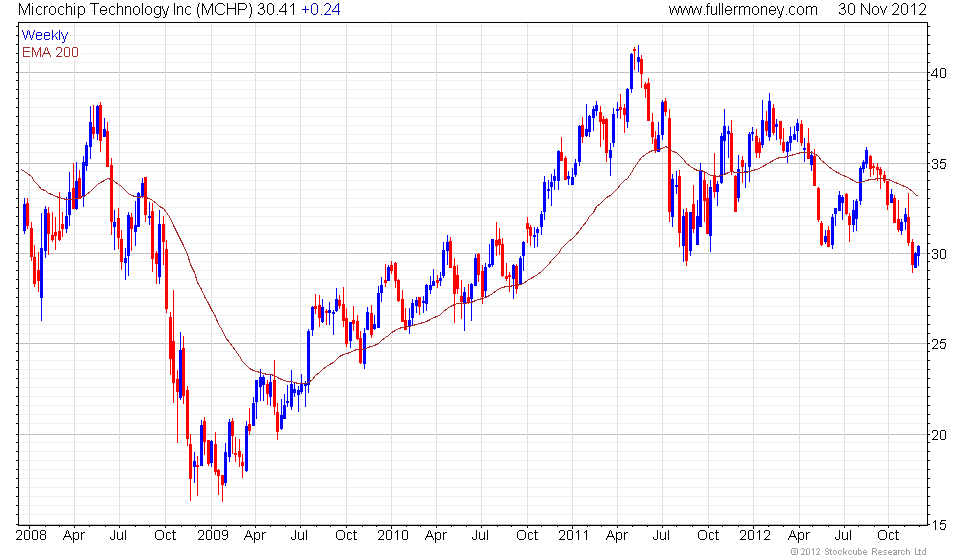Click the 25 price axis label
The height and width of the screenshot is (560, 980).
[x=939, y=344]
